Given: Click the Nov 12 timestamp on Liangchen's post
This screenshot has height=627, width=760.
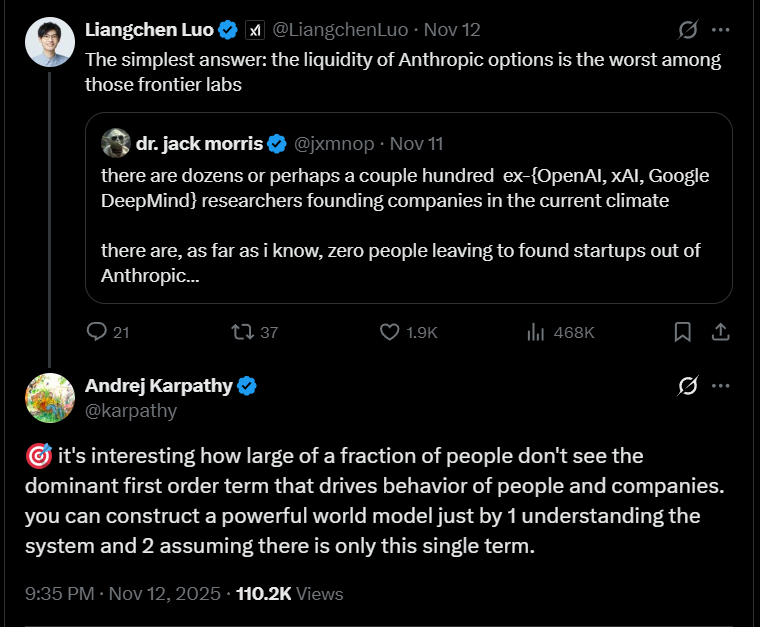Looking at the screenshot, I should point(452,30).
